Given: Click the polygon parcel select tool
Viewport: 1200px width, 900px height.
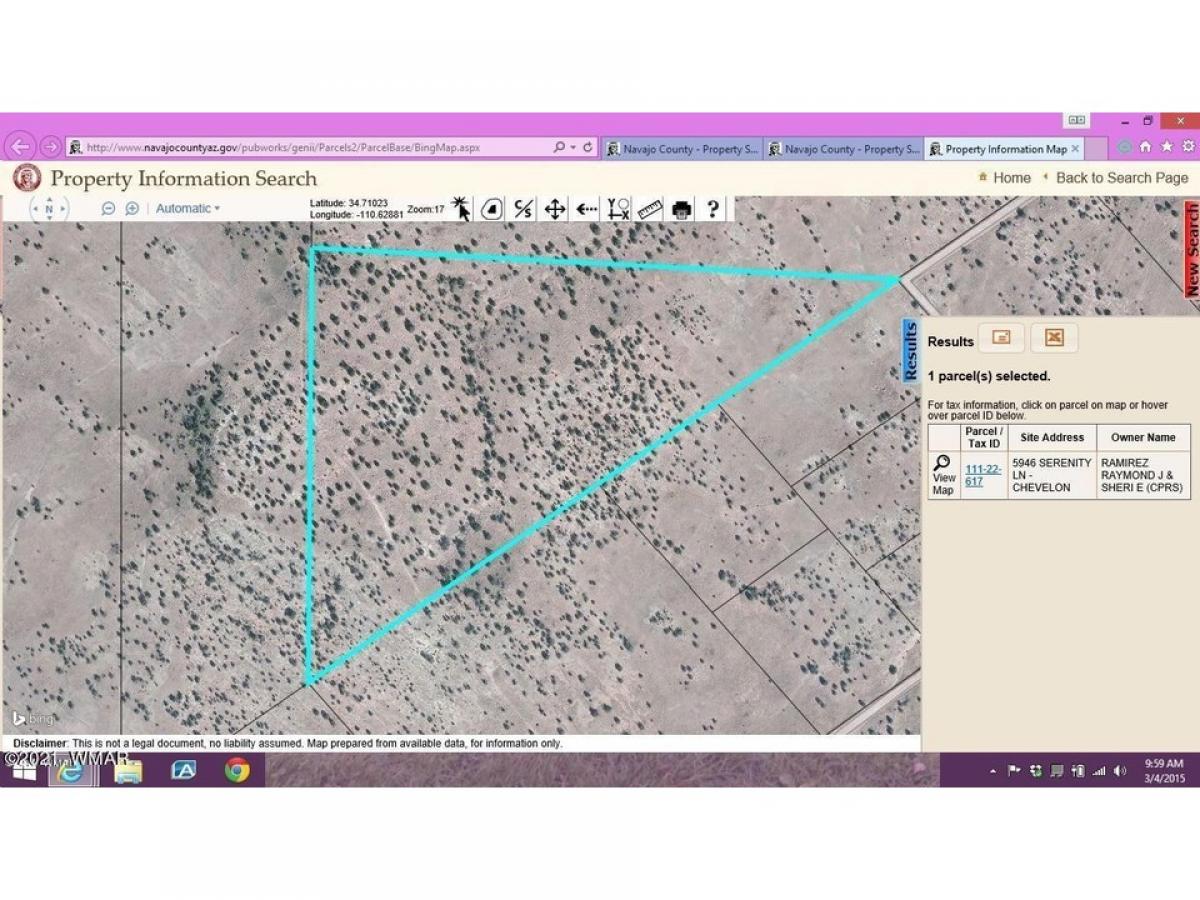Looking at the screenshot, I should [491, 209].
